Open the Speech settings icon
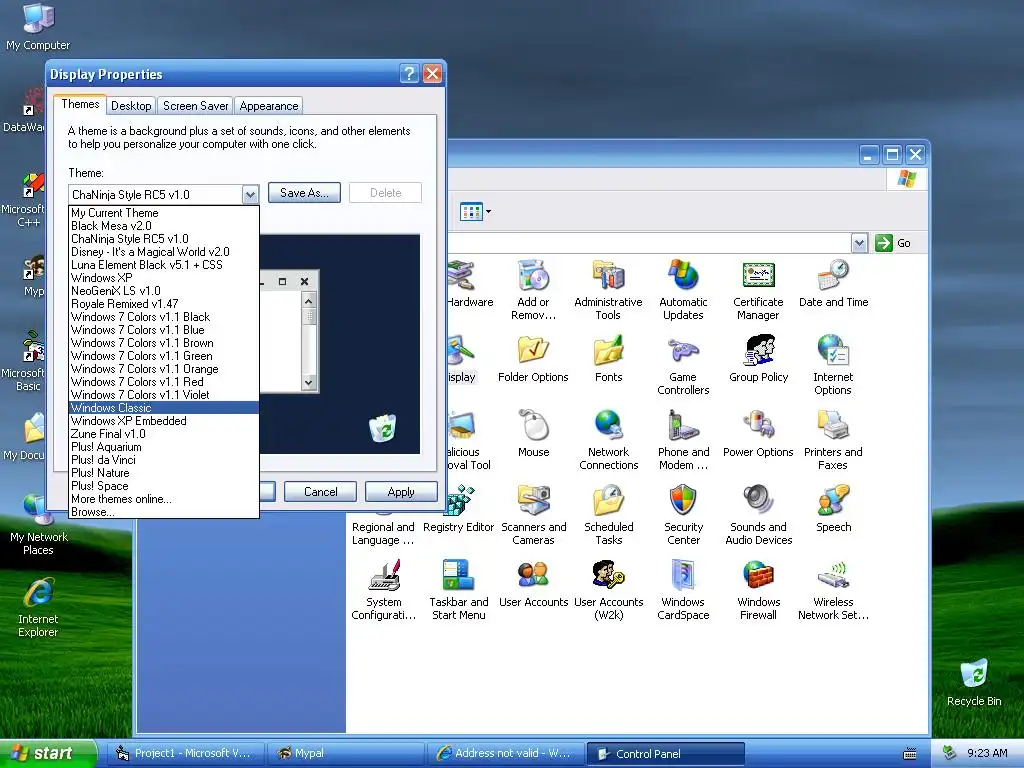 tap(833, 509)
